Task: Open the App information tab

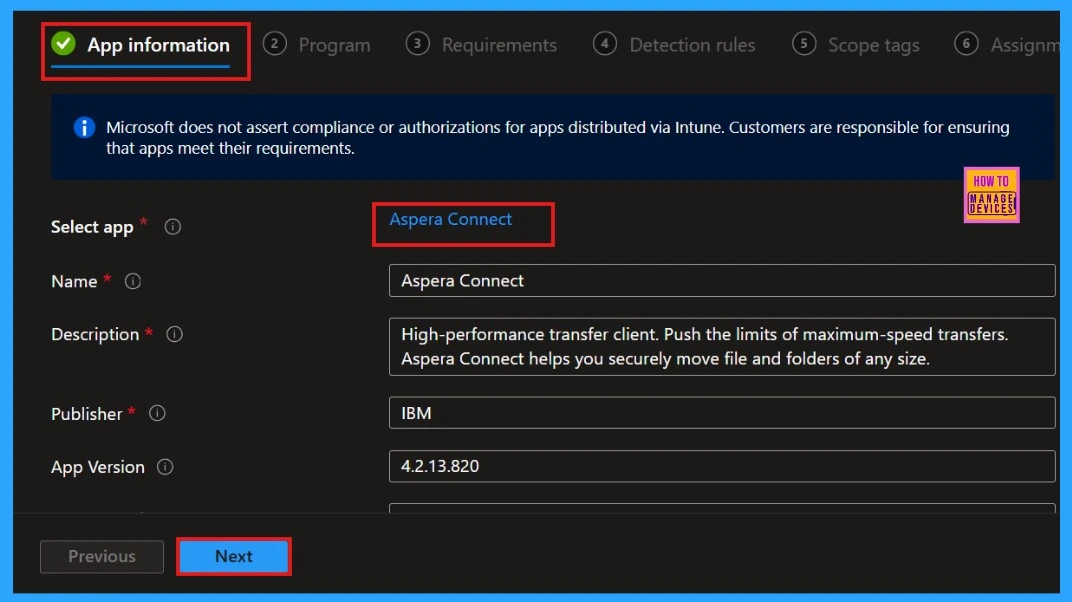Action: tap(141, 45)
